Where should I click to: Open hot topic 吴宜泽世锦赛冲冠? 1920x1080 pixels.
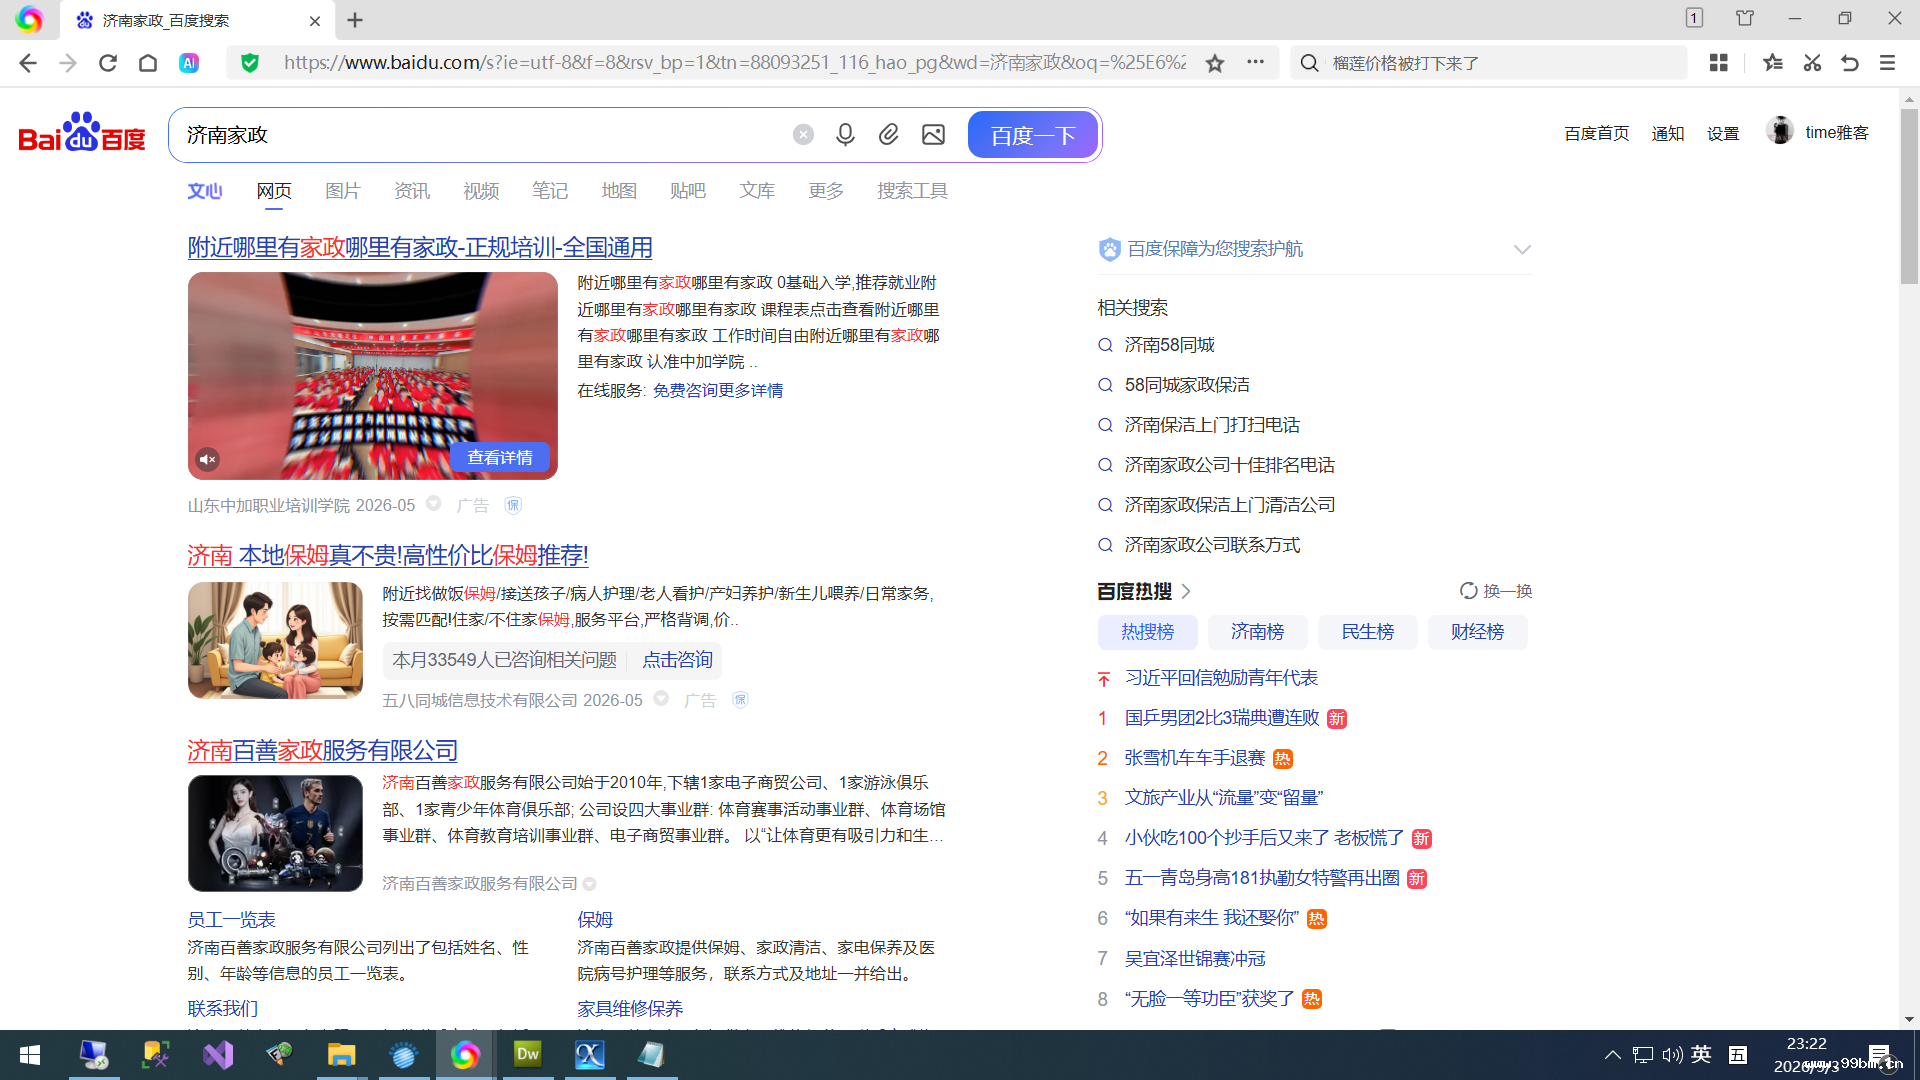point(1195,959)
